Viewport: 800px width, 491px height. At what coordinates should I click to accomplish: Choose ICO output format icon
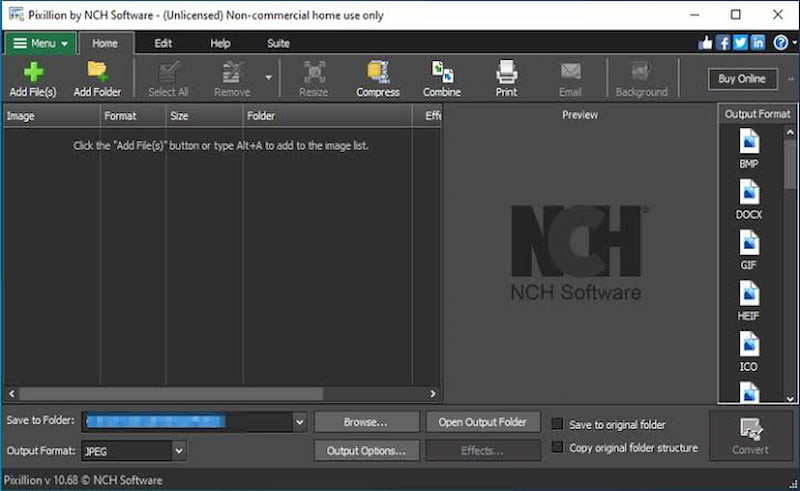click(748, 351)
